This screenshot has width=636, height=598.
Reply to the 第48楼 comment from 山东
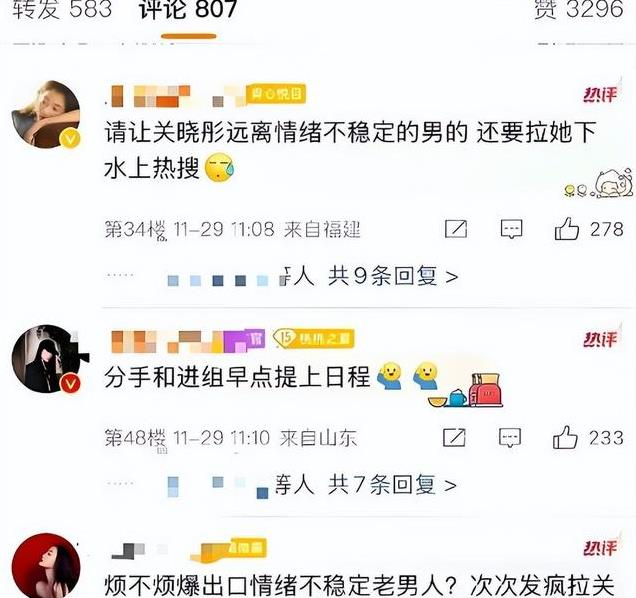510,437
